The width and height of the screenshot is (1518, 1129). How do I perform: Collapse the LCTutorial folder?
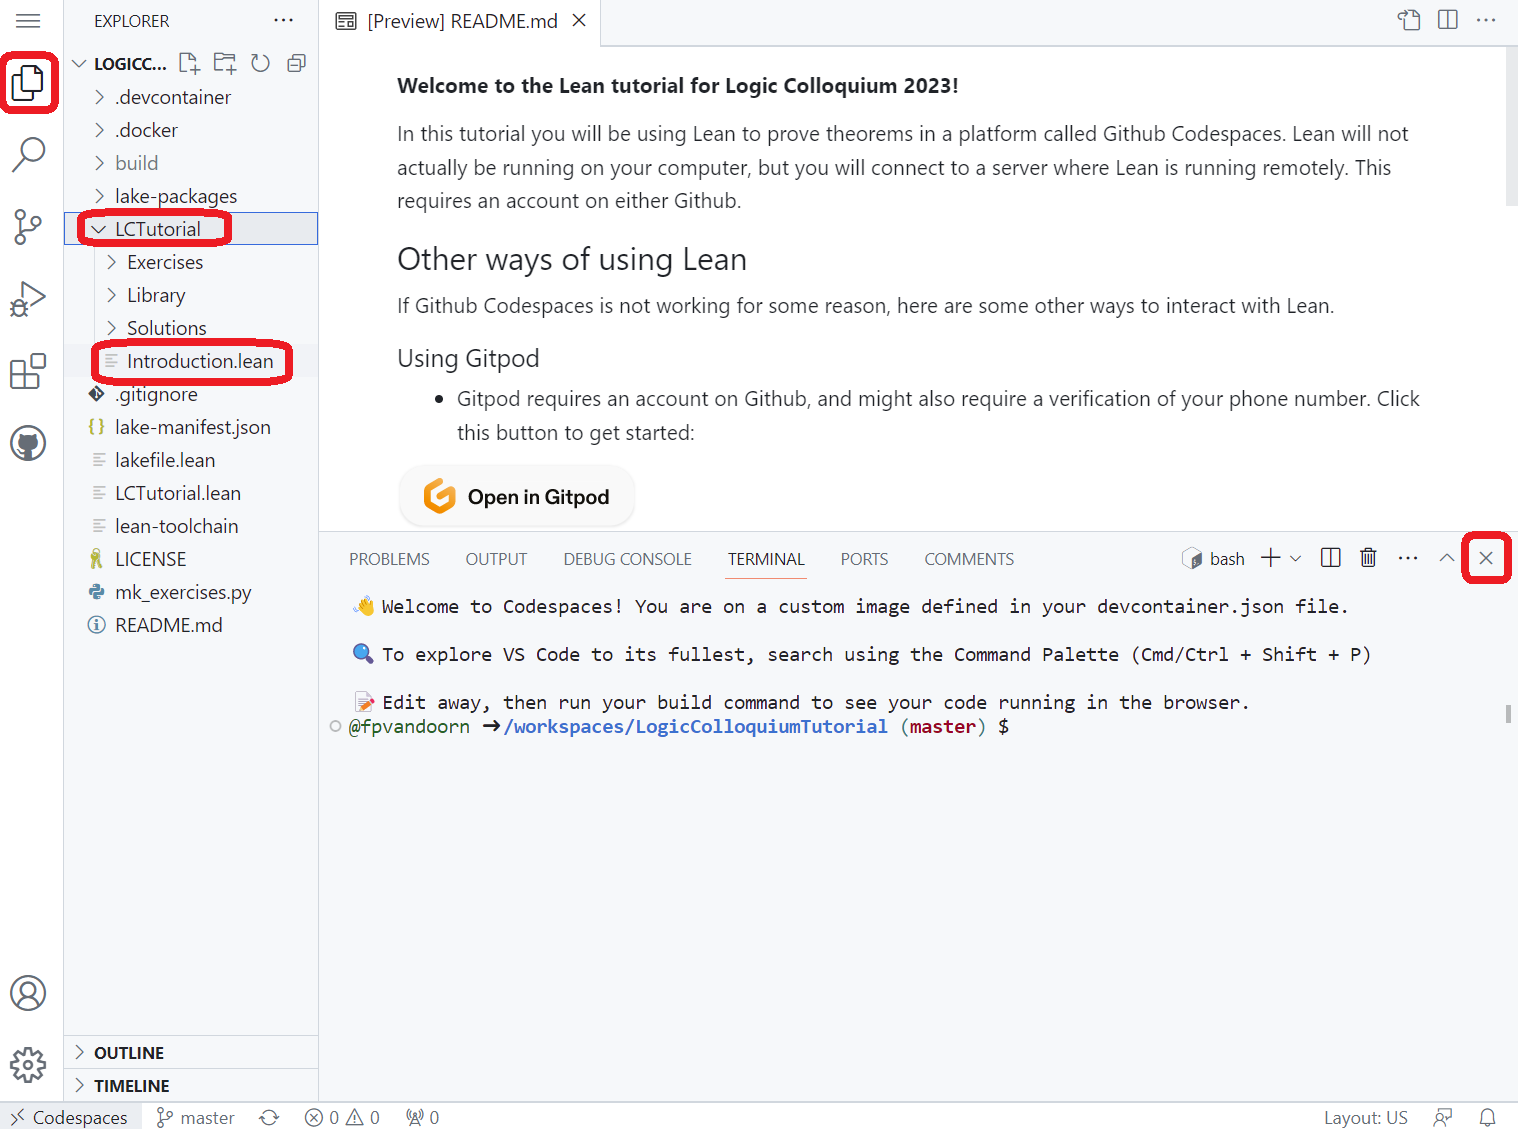[191, 229]
